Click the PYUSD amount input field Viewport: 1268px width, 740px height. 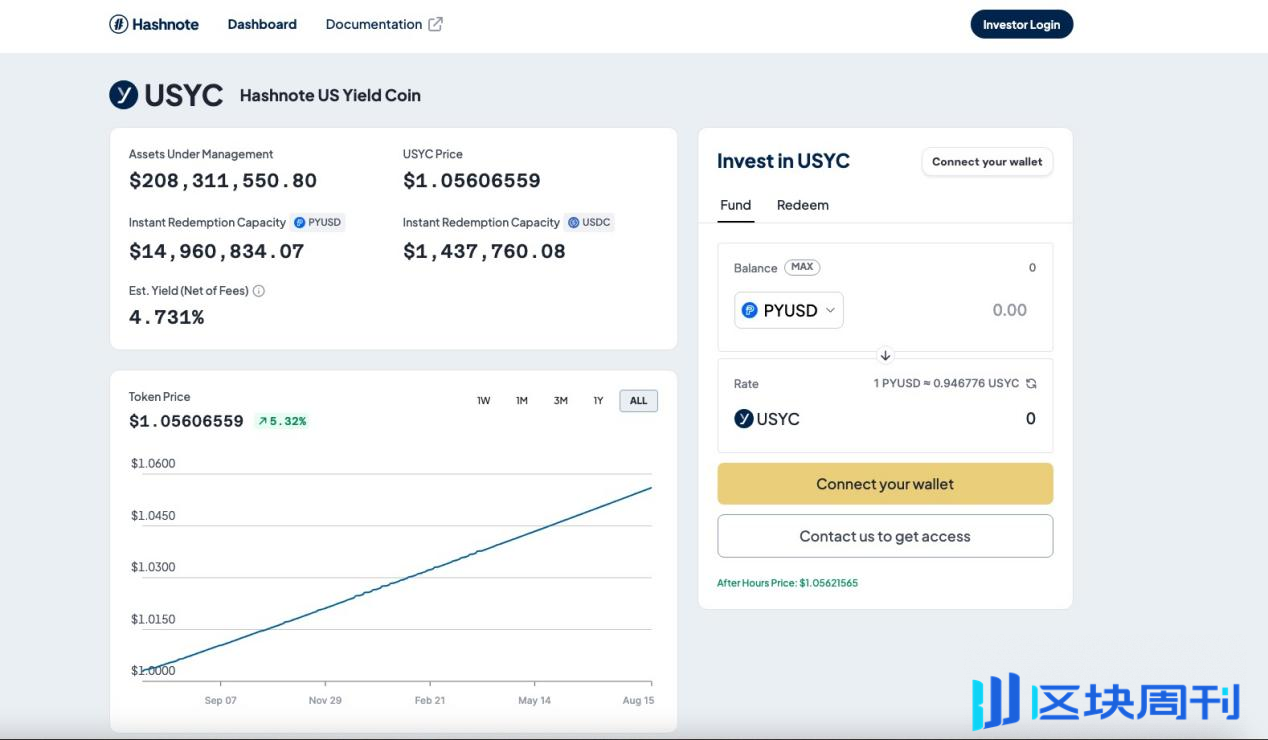(960, 310)
